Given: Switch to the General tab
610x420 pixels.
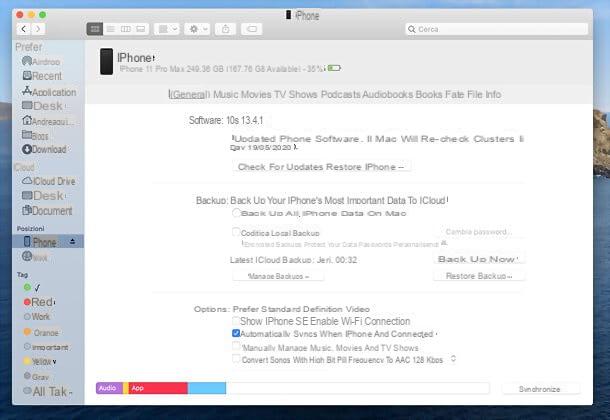Looking at the screenshot, I should coord(189,94).
